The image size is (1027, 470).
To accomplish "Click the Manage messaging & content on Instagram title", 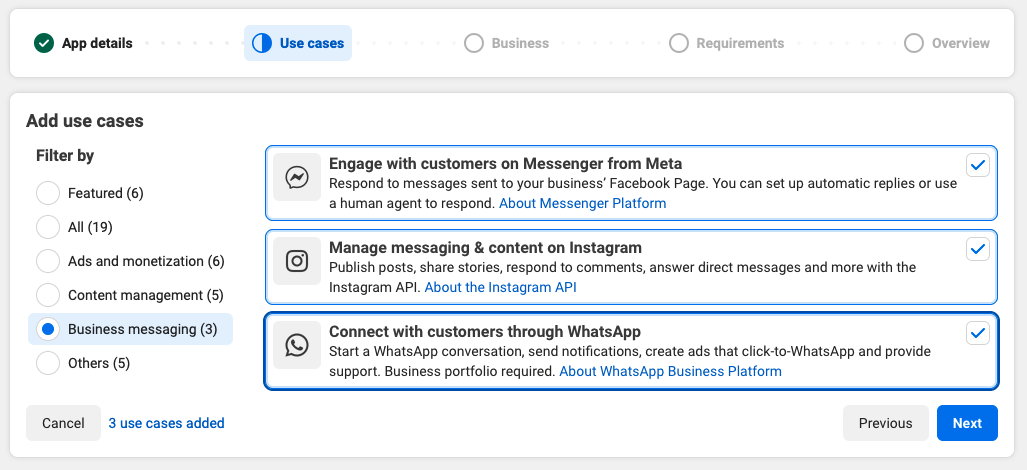I will pos(485,247).
